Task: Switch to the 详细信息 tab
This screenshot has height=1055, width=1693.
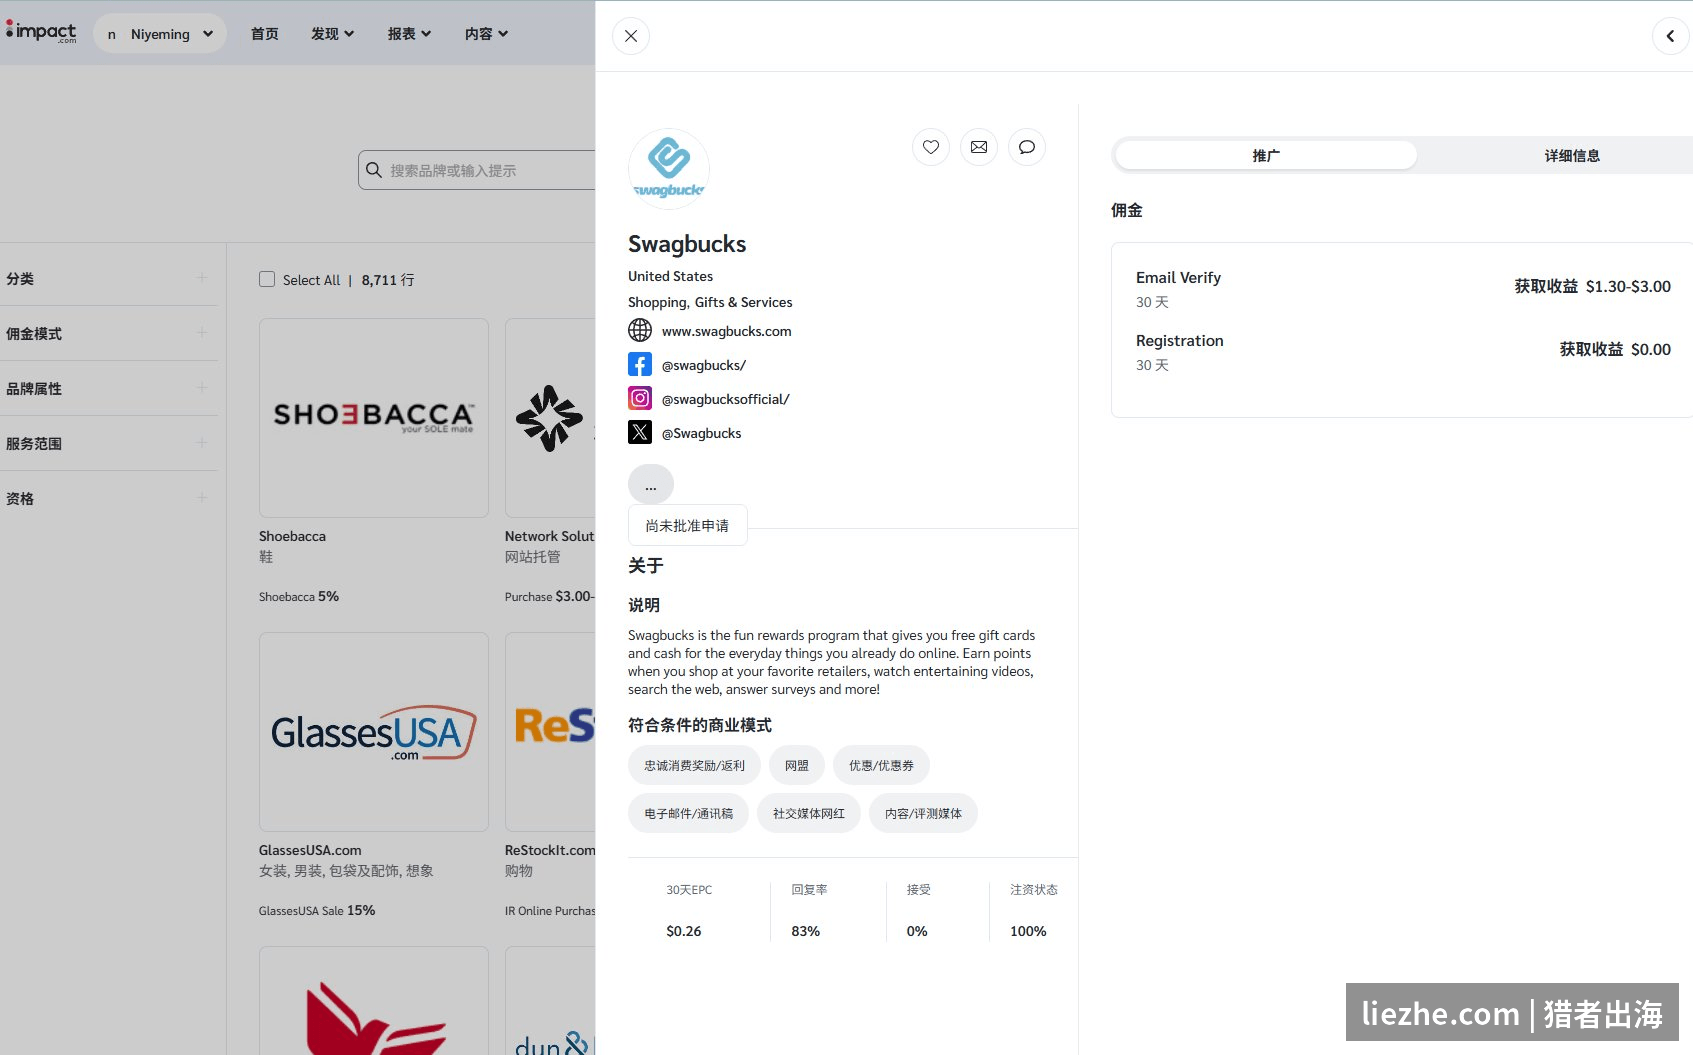Action: (1572, 155)
